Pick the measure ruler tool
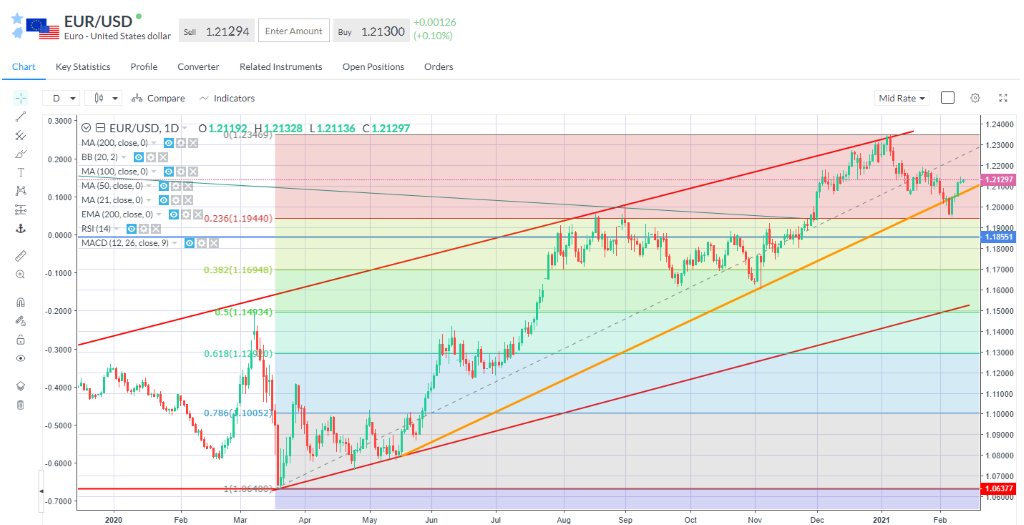Image resolution: width=1024 pixels, height=525 pixels. (x=20, y=255)
